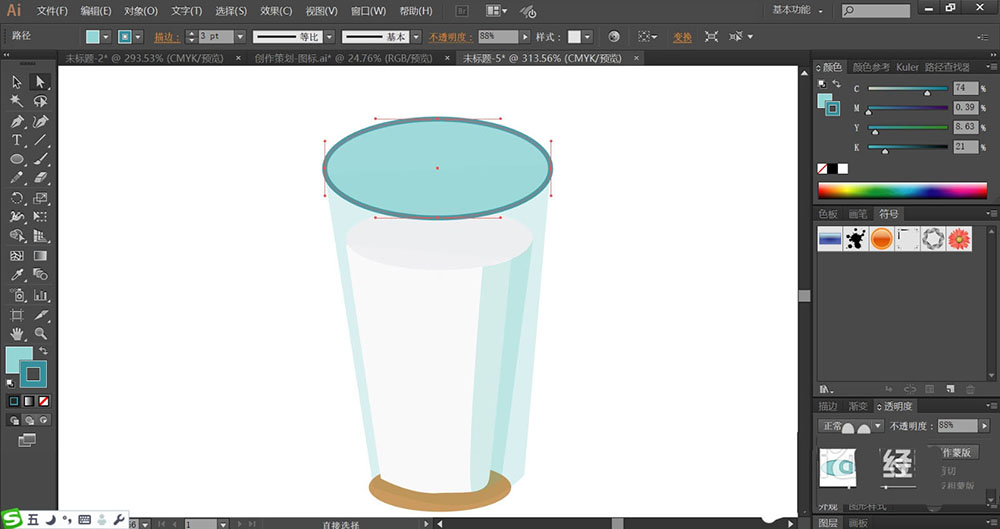Image resolution: width=1000 pixels, height=529 pixels.
Task: Pick the Pen tool
Action: pyautogui.click(x=17, y=121)
